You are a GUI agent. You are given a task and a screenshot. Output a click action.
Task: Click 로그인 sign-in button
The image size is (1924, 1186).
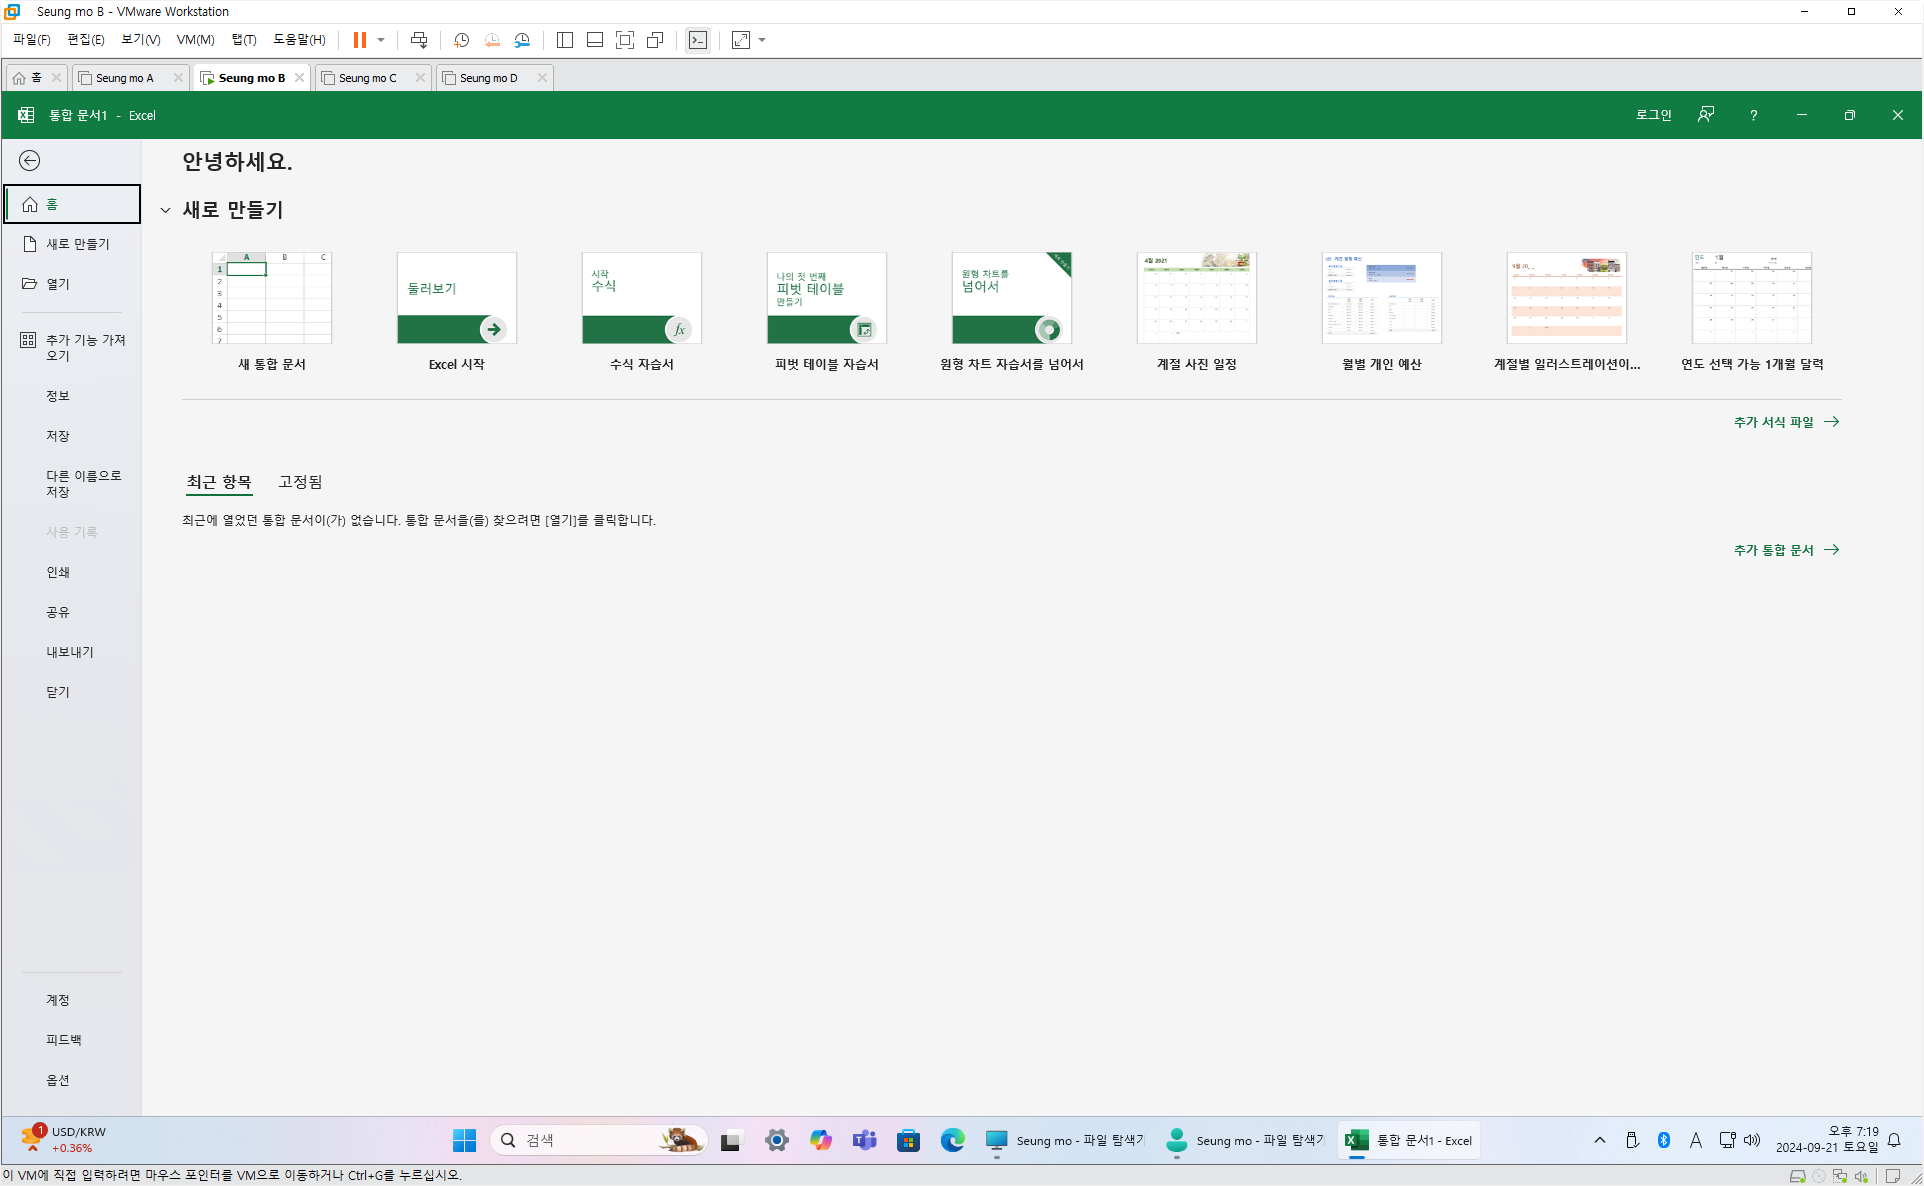tap(1653, 115)
